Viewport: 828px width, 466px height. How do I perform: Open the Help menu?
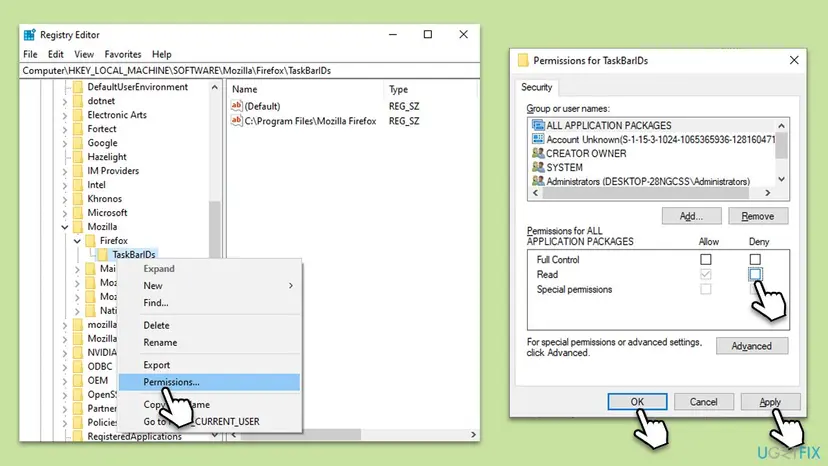(x=162, y=54)
